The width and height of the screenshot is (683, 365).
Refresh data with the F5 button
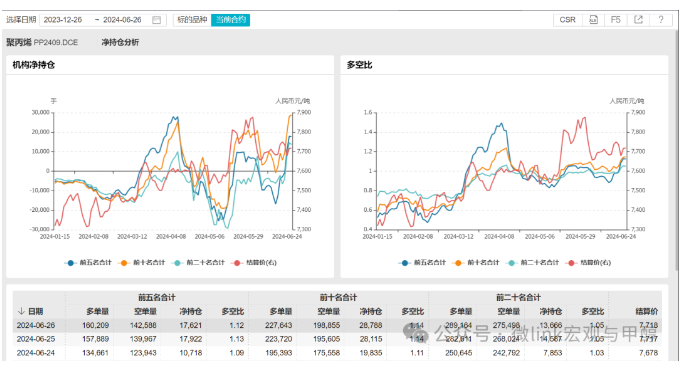coord(615,20)
